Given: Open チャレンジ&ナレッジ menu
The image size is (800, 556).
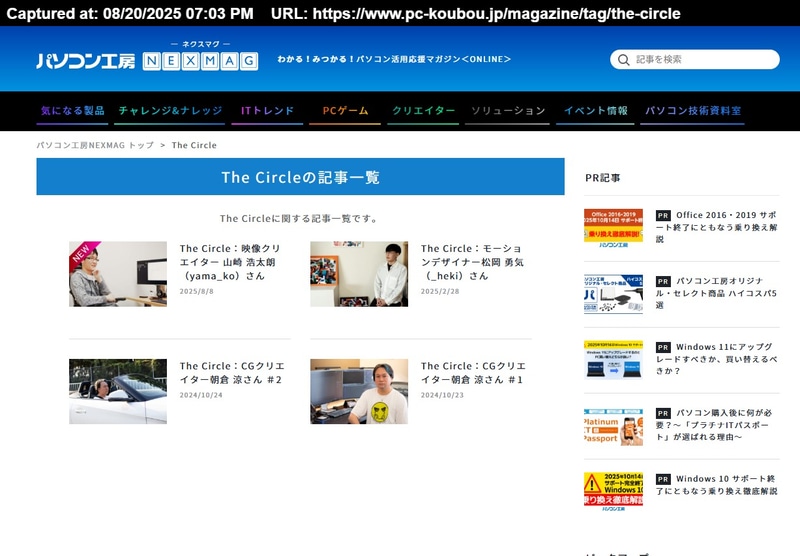Looking at the screenshot, I should pos(170,111).
